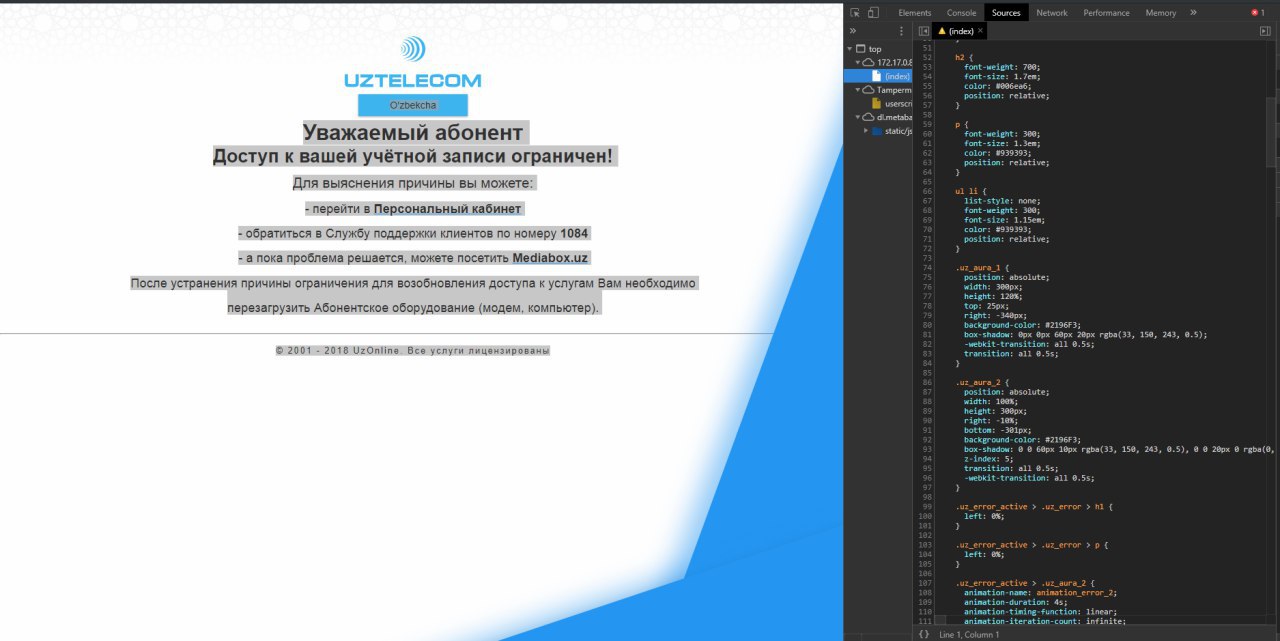This screenshot has width=1280, height=641.
Task: Show more navigator panes chevron
Action: click(x=852, y=31)
